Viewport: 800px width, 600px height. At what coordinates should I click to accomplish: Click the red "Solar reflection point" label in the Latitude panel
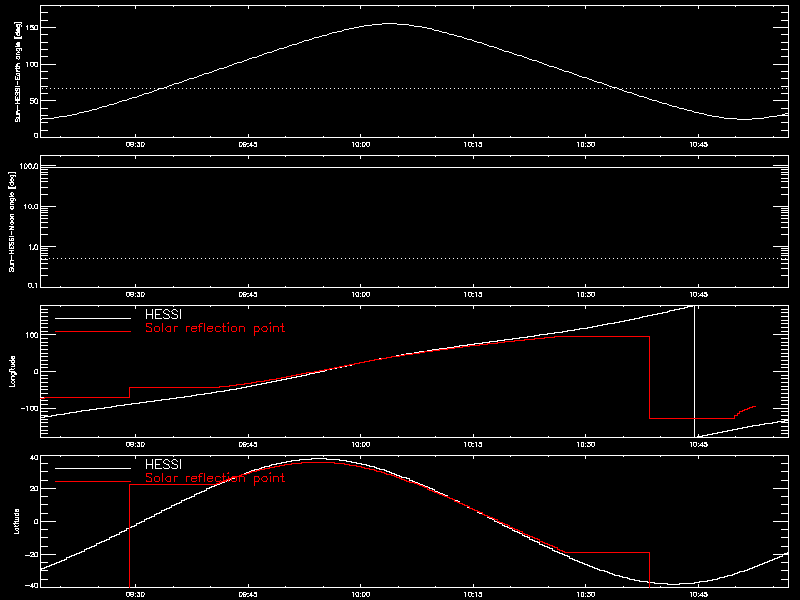[x=215, y=478]
